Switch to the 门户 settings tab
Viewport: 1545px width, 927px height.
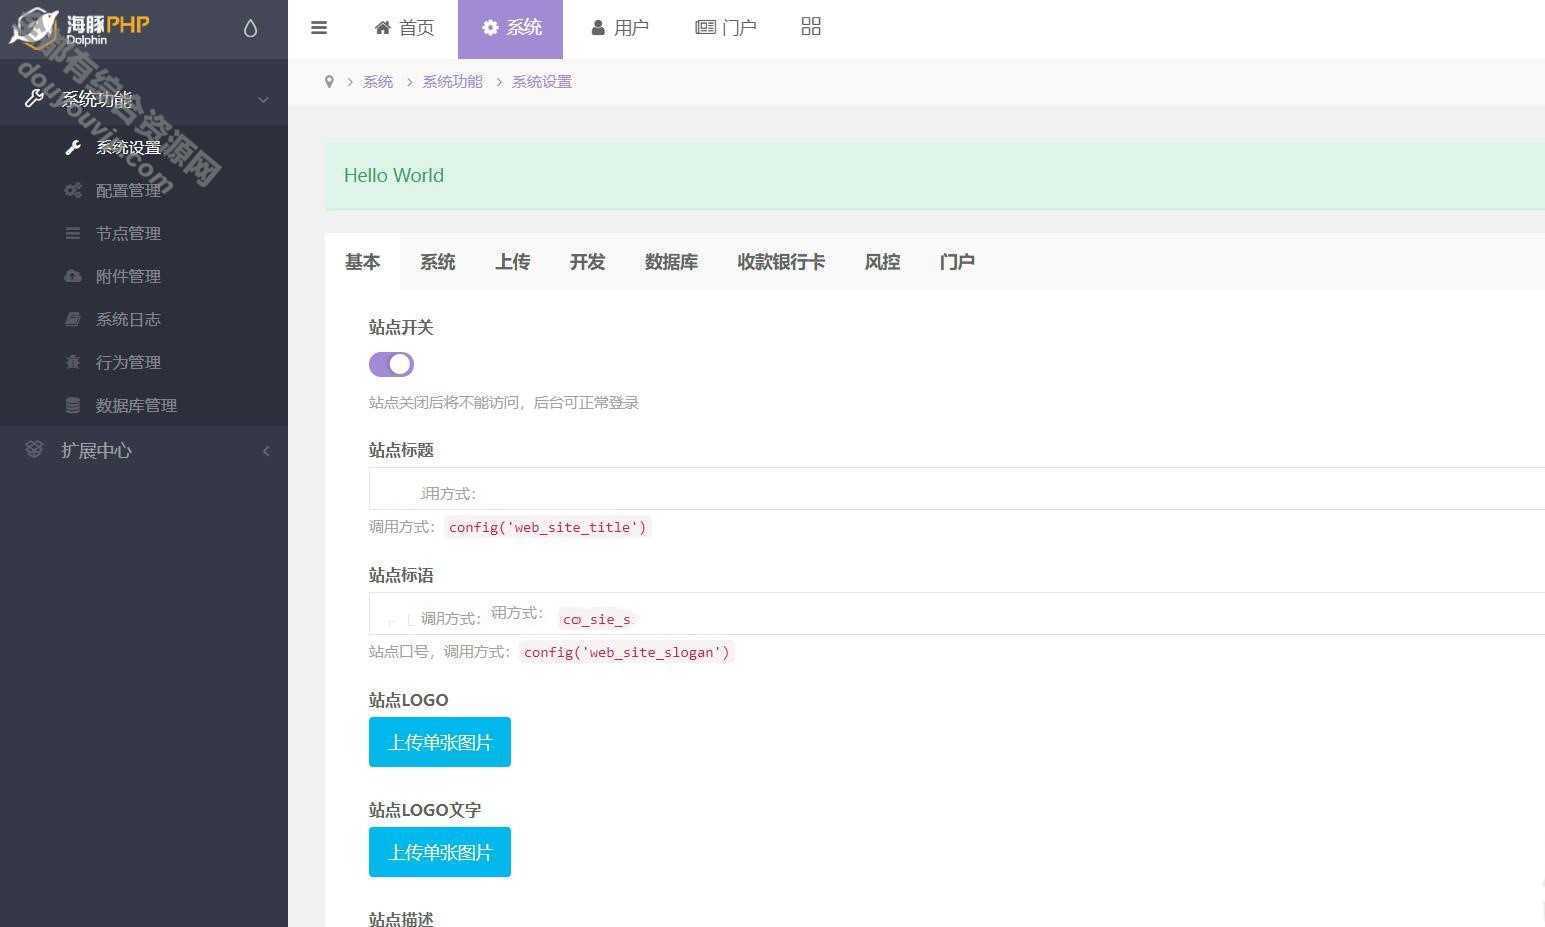coord(957,262)
